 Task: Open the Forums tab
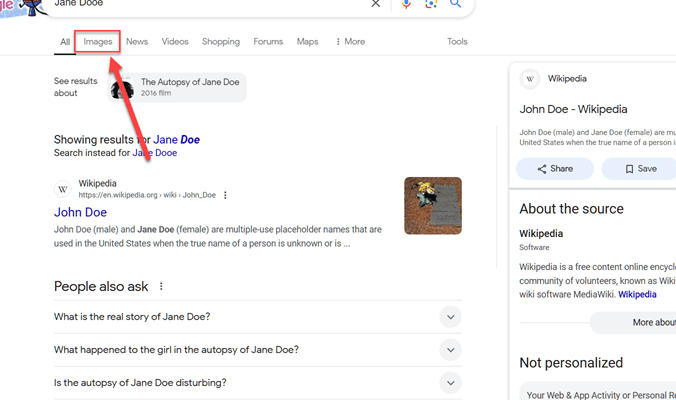268,42
